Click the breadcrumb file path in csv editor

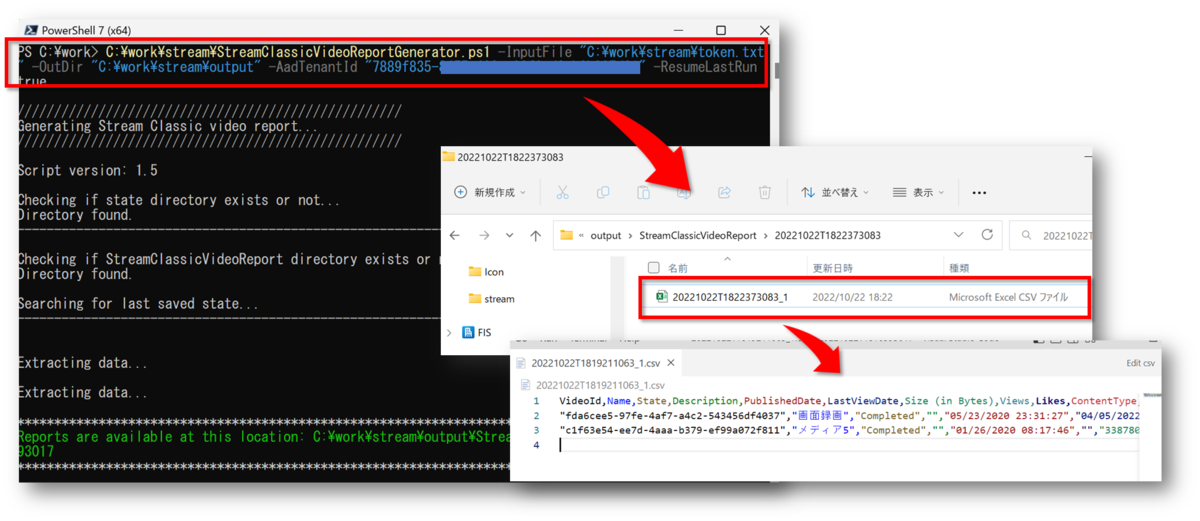click(x=592, y=385)
